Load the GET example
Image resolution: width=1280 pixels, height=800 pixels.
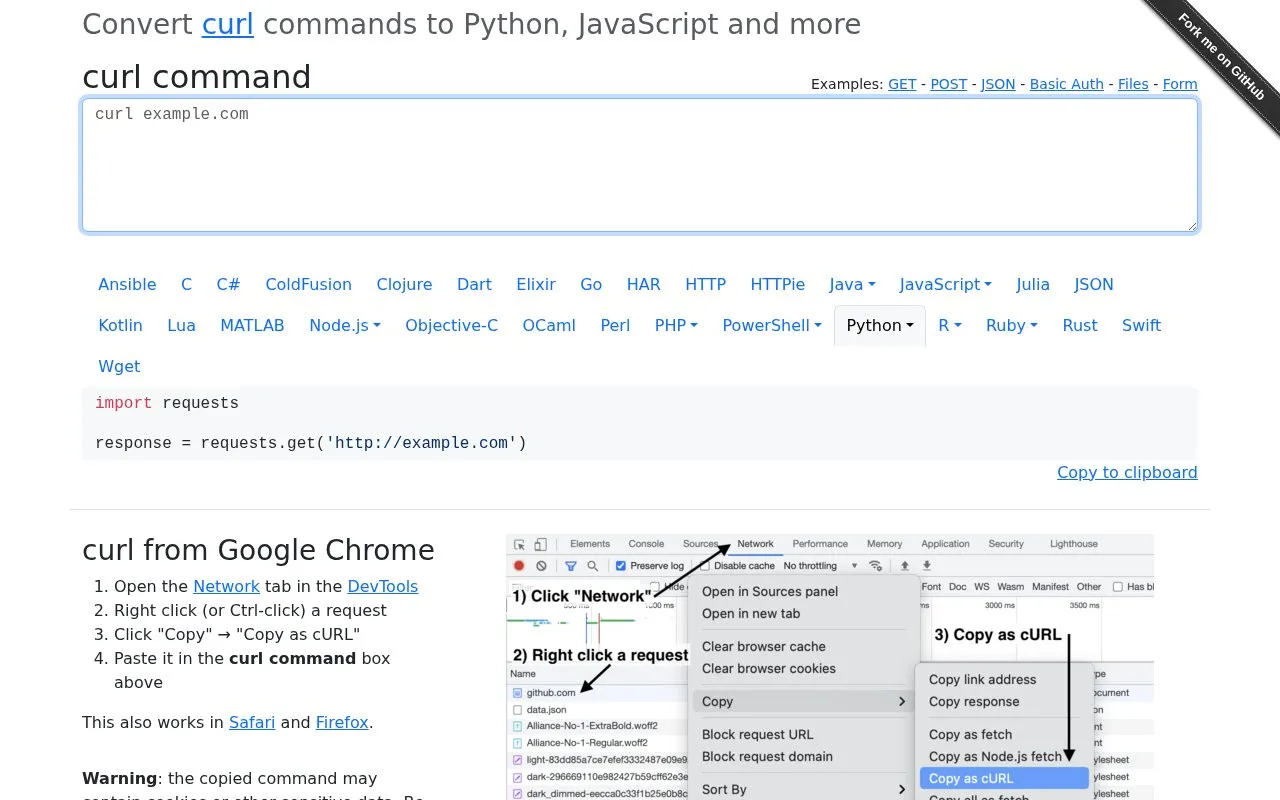[902, 84]
